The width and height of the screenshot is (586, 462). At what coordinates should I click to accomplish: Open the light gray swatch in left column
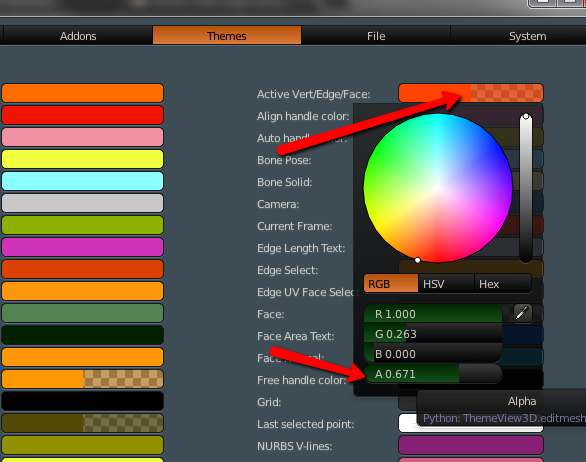tap(83, 203)
